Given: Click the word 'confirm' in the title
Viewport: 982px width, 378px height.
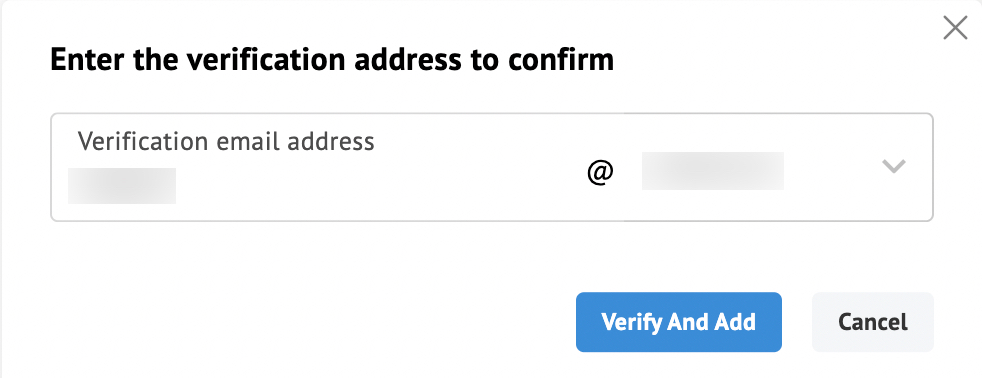Looking at the screenshot, I should 561,60.
